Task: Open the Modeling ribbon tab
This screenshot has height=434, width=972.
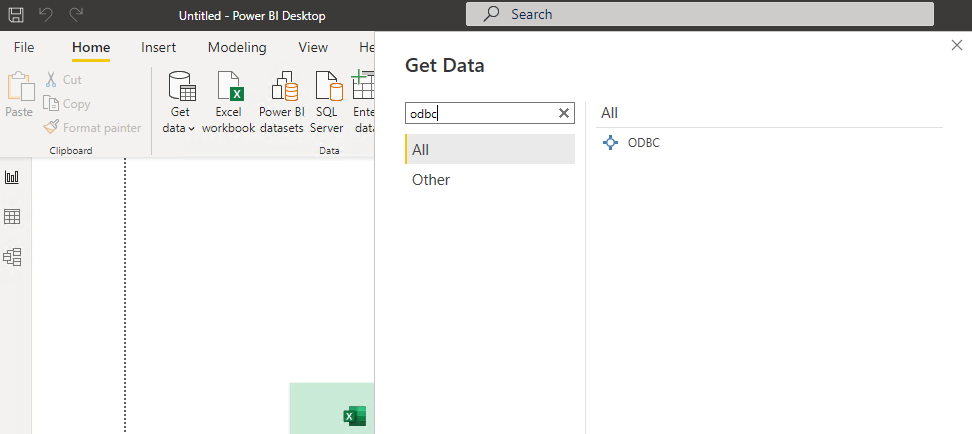Action: pos(237,47)
